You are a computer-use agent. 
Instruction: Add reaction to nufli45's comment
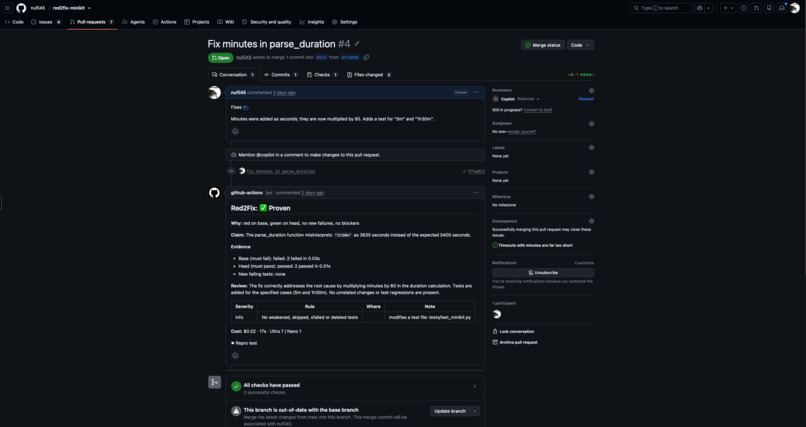[x=235, y=131]
